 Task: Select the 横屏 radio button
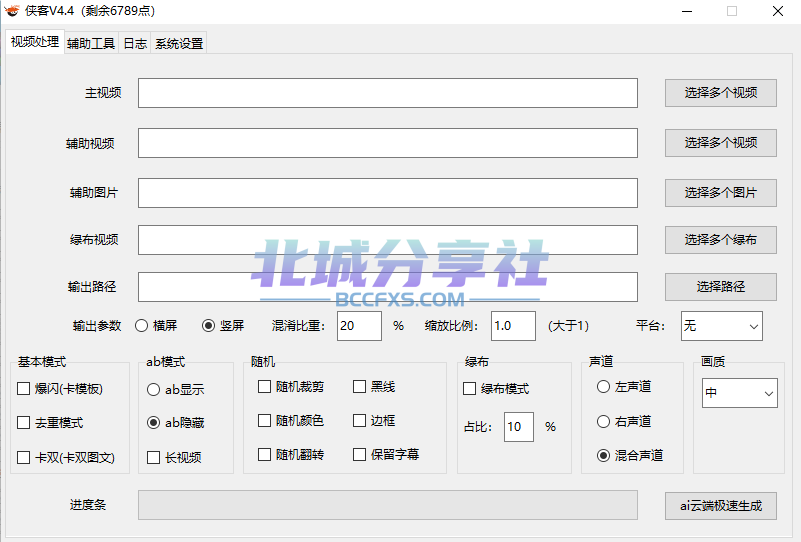(142, 325)
